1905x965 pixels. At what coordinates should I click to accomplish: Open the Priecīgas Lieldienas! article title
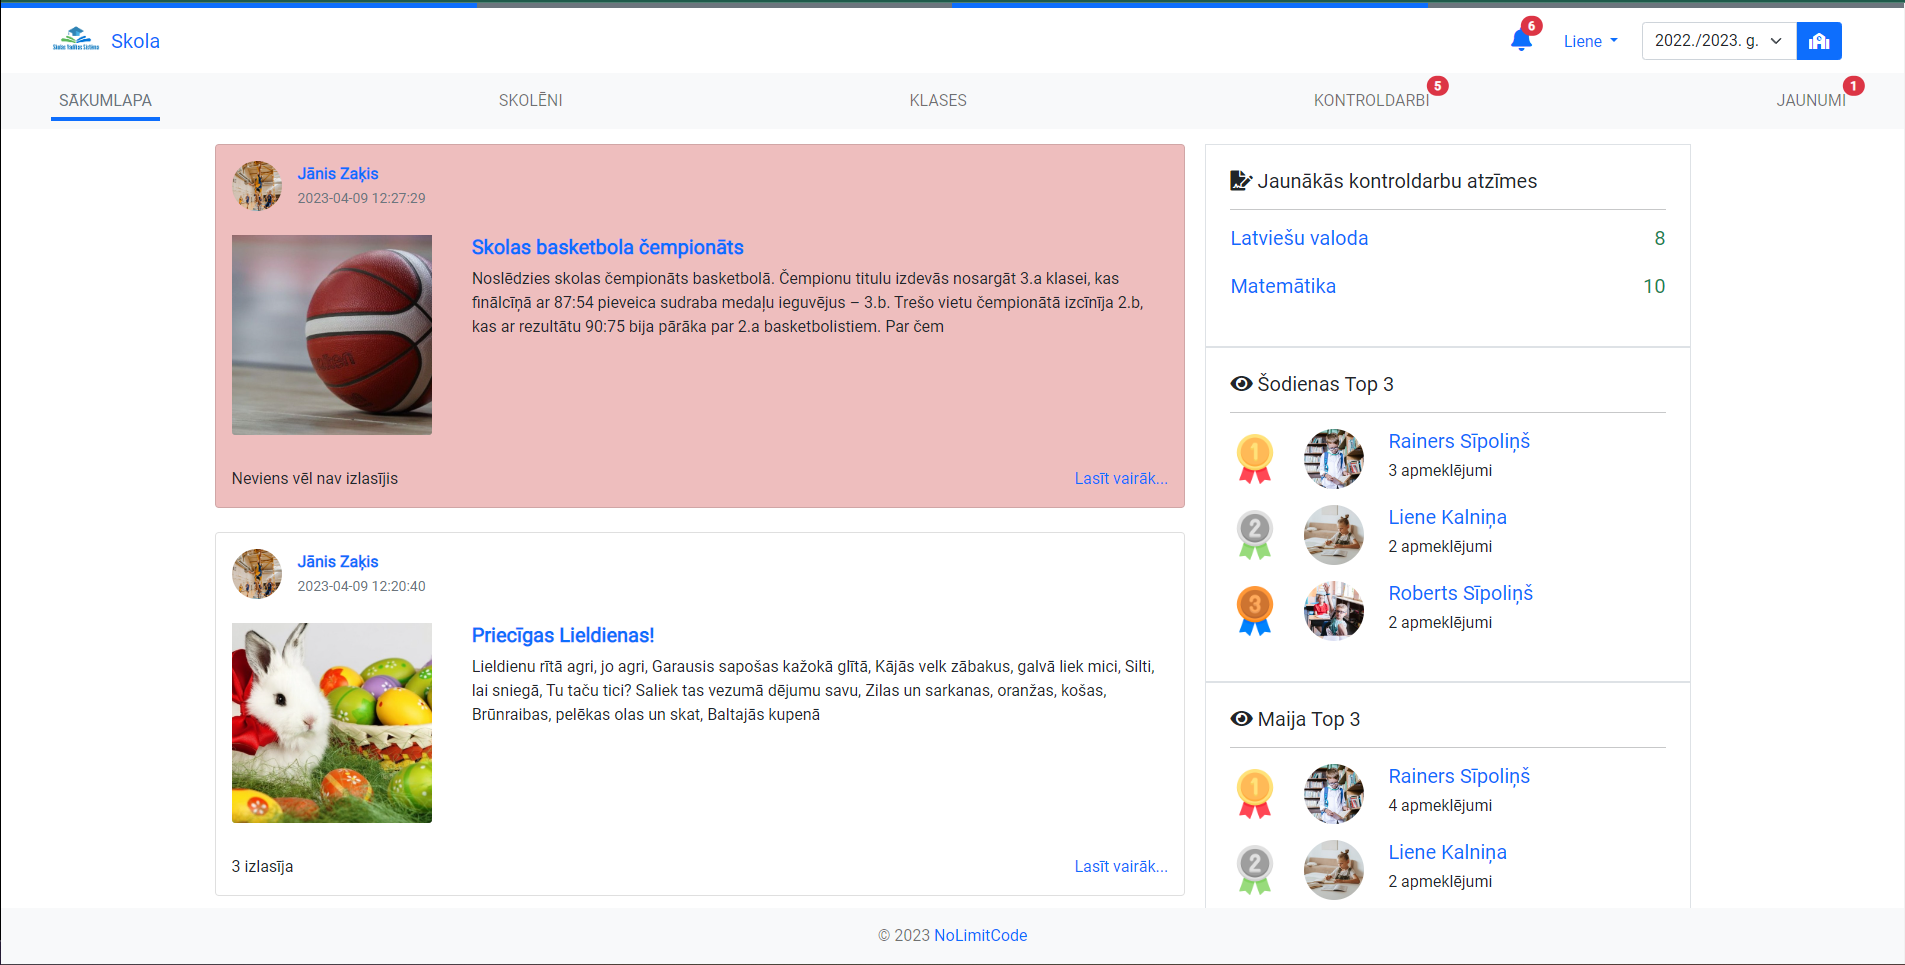click(x=562, y=635)
